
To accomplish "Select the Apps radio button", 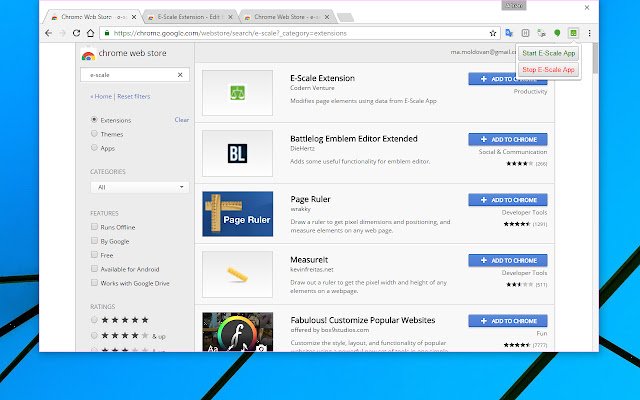I will [94, 147].
